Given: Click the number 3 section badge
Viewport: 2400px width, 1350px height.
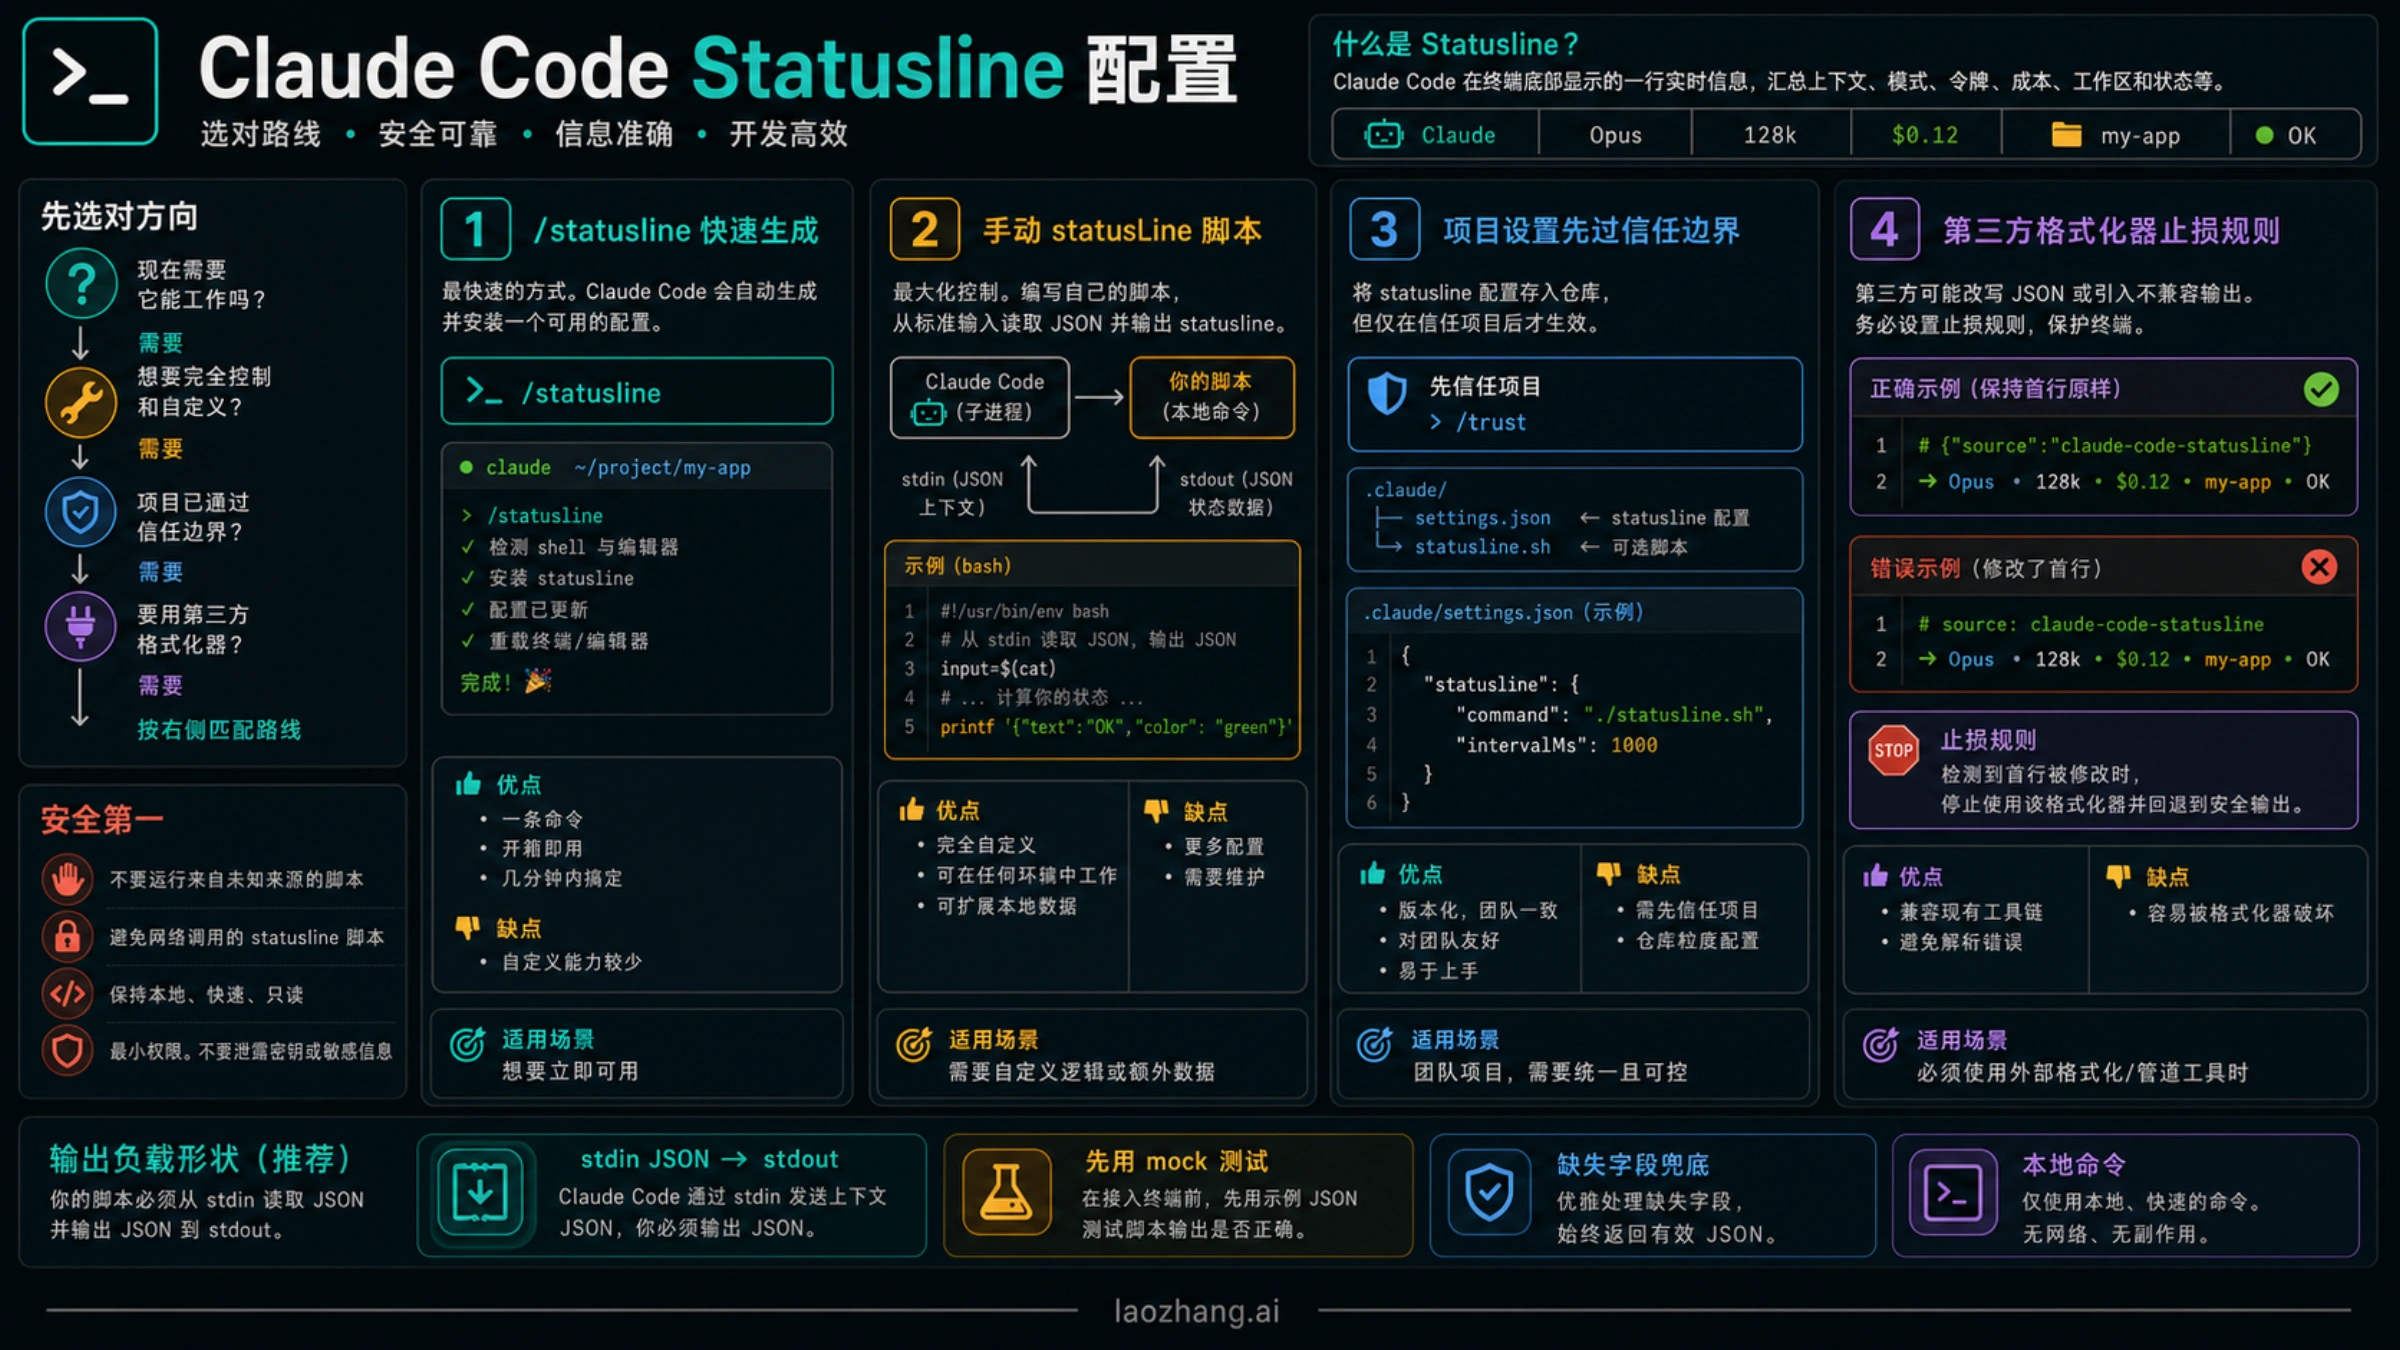Looking at the screenshot, I should pyautogui.click(x=1384, y=229).
